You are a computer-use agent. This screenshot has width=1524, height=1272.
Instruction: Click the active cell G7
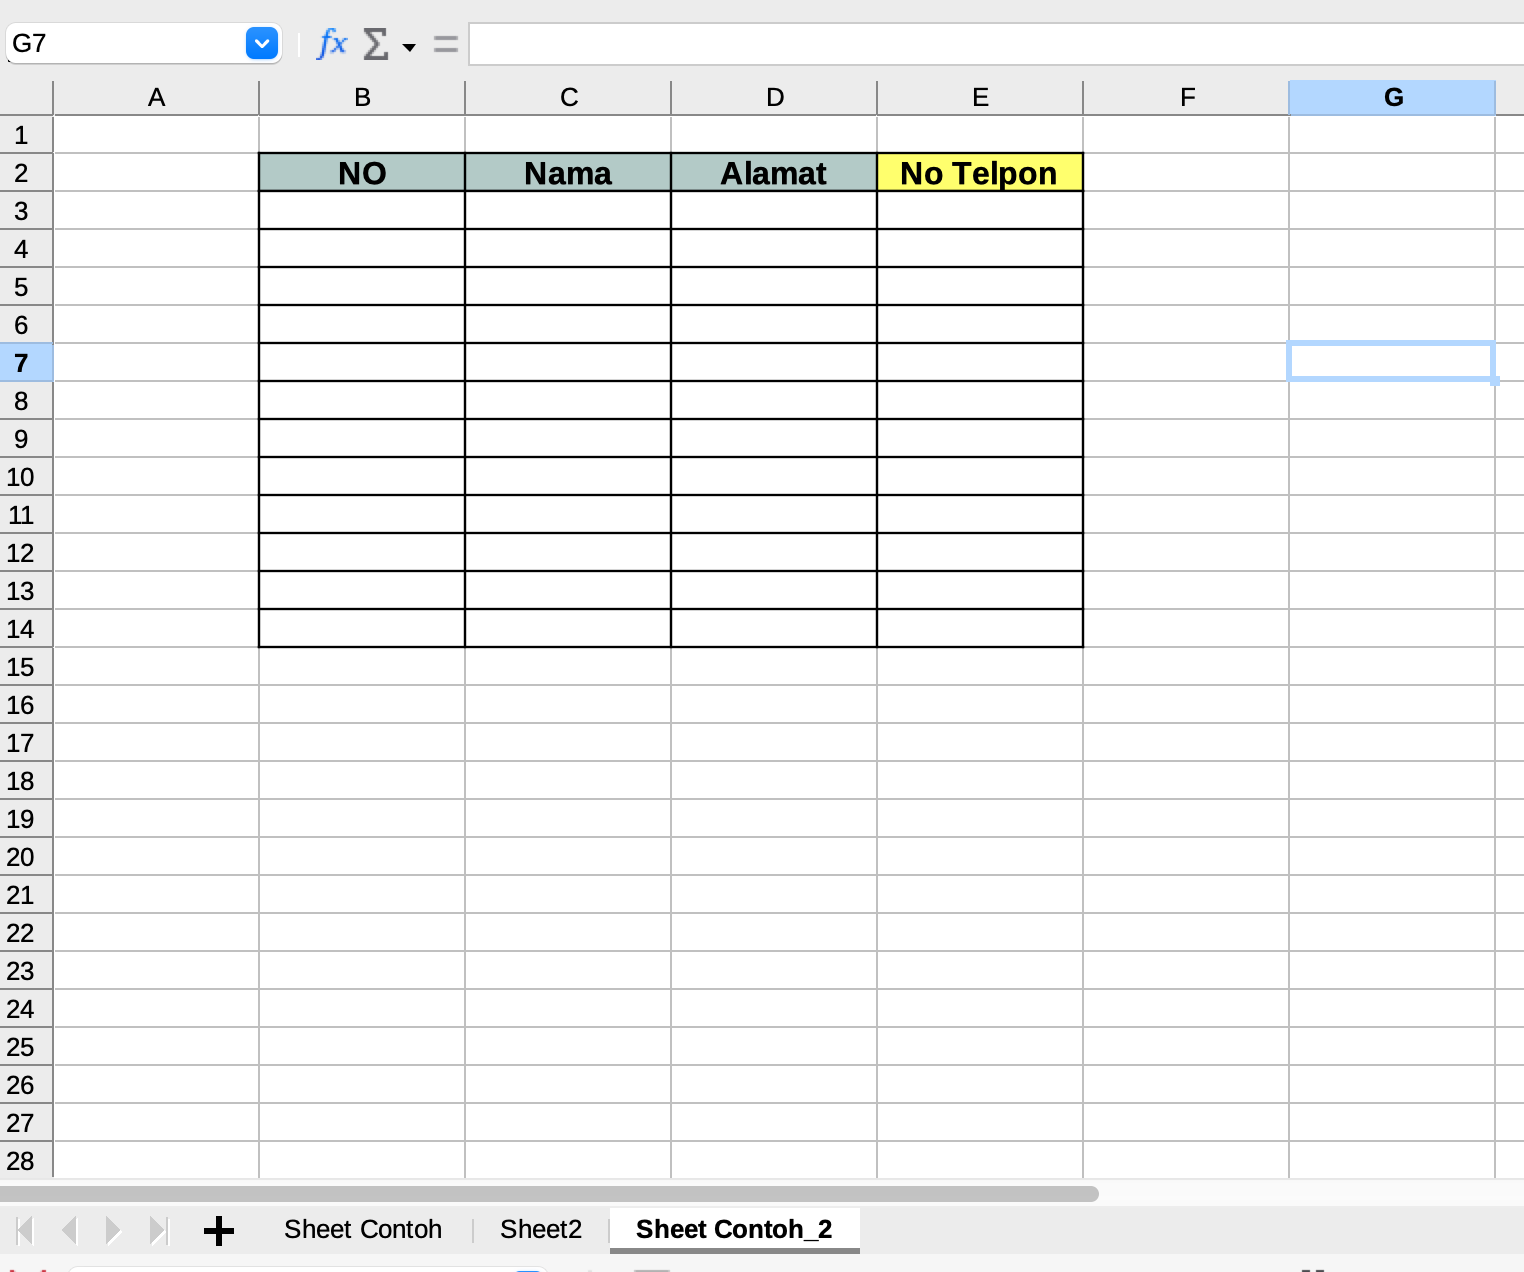point(1392,362)
